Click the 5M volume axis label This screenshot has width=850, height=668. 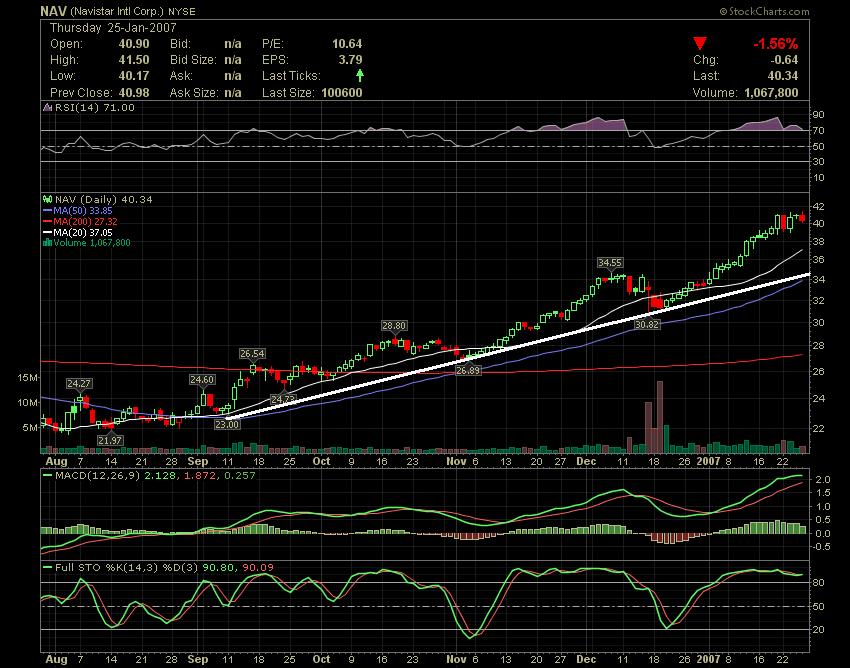pyautogui.click(x=30, y=428)
